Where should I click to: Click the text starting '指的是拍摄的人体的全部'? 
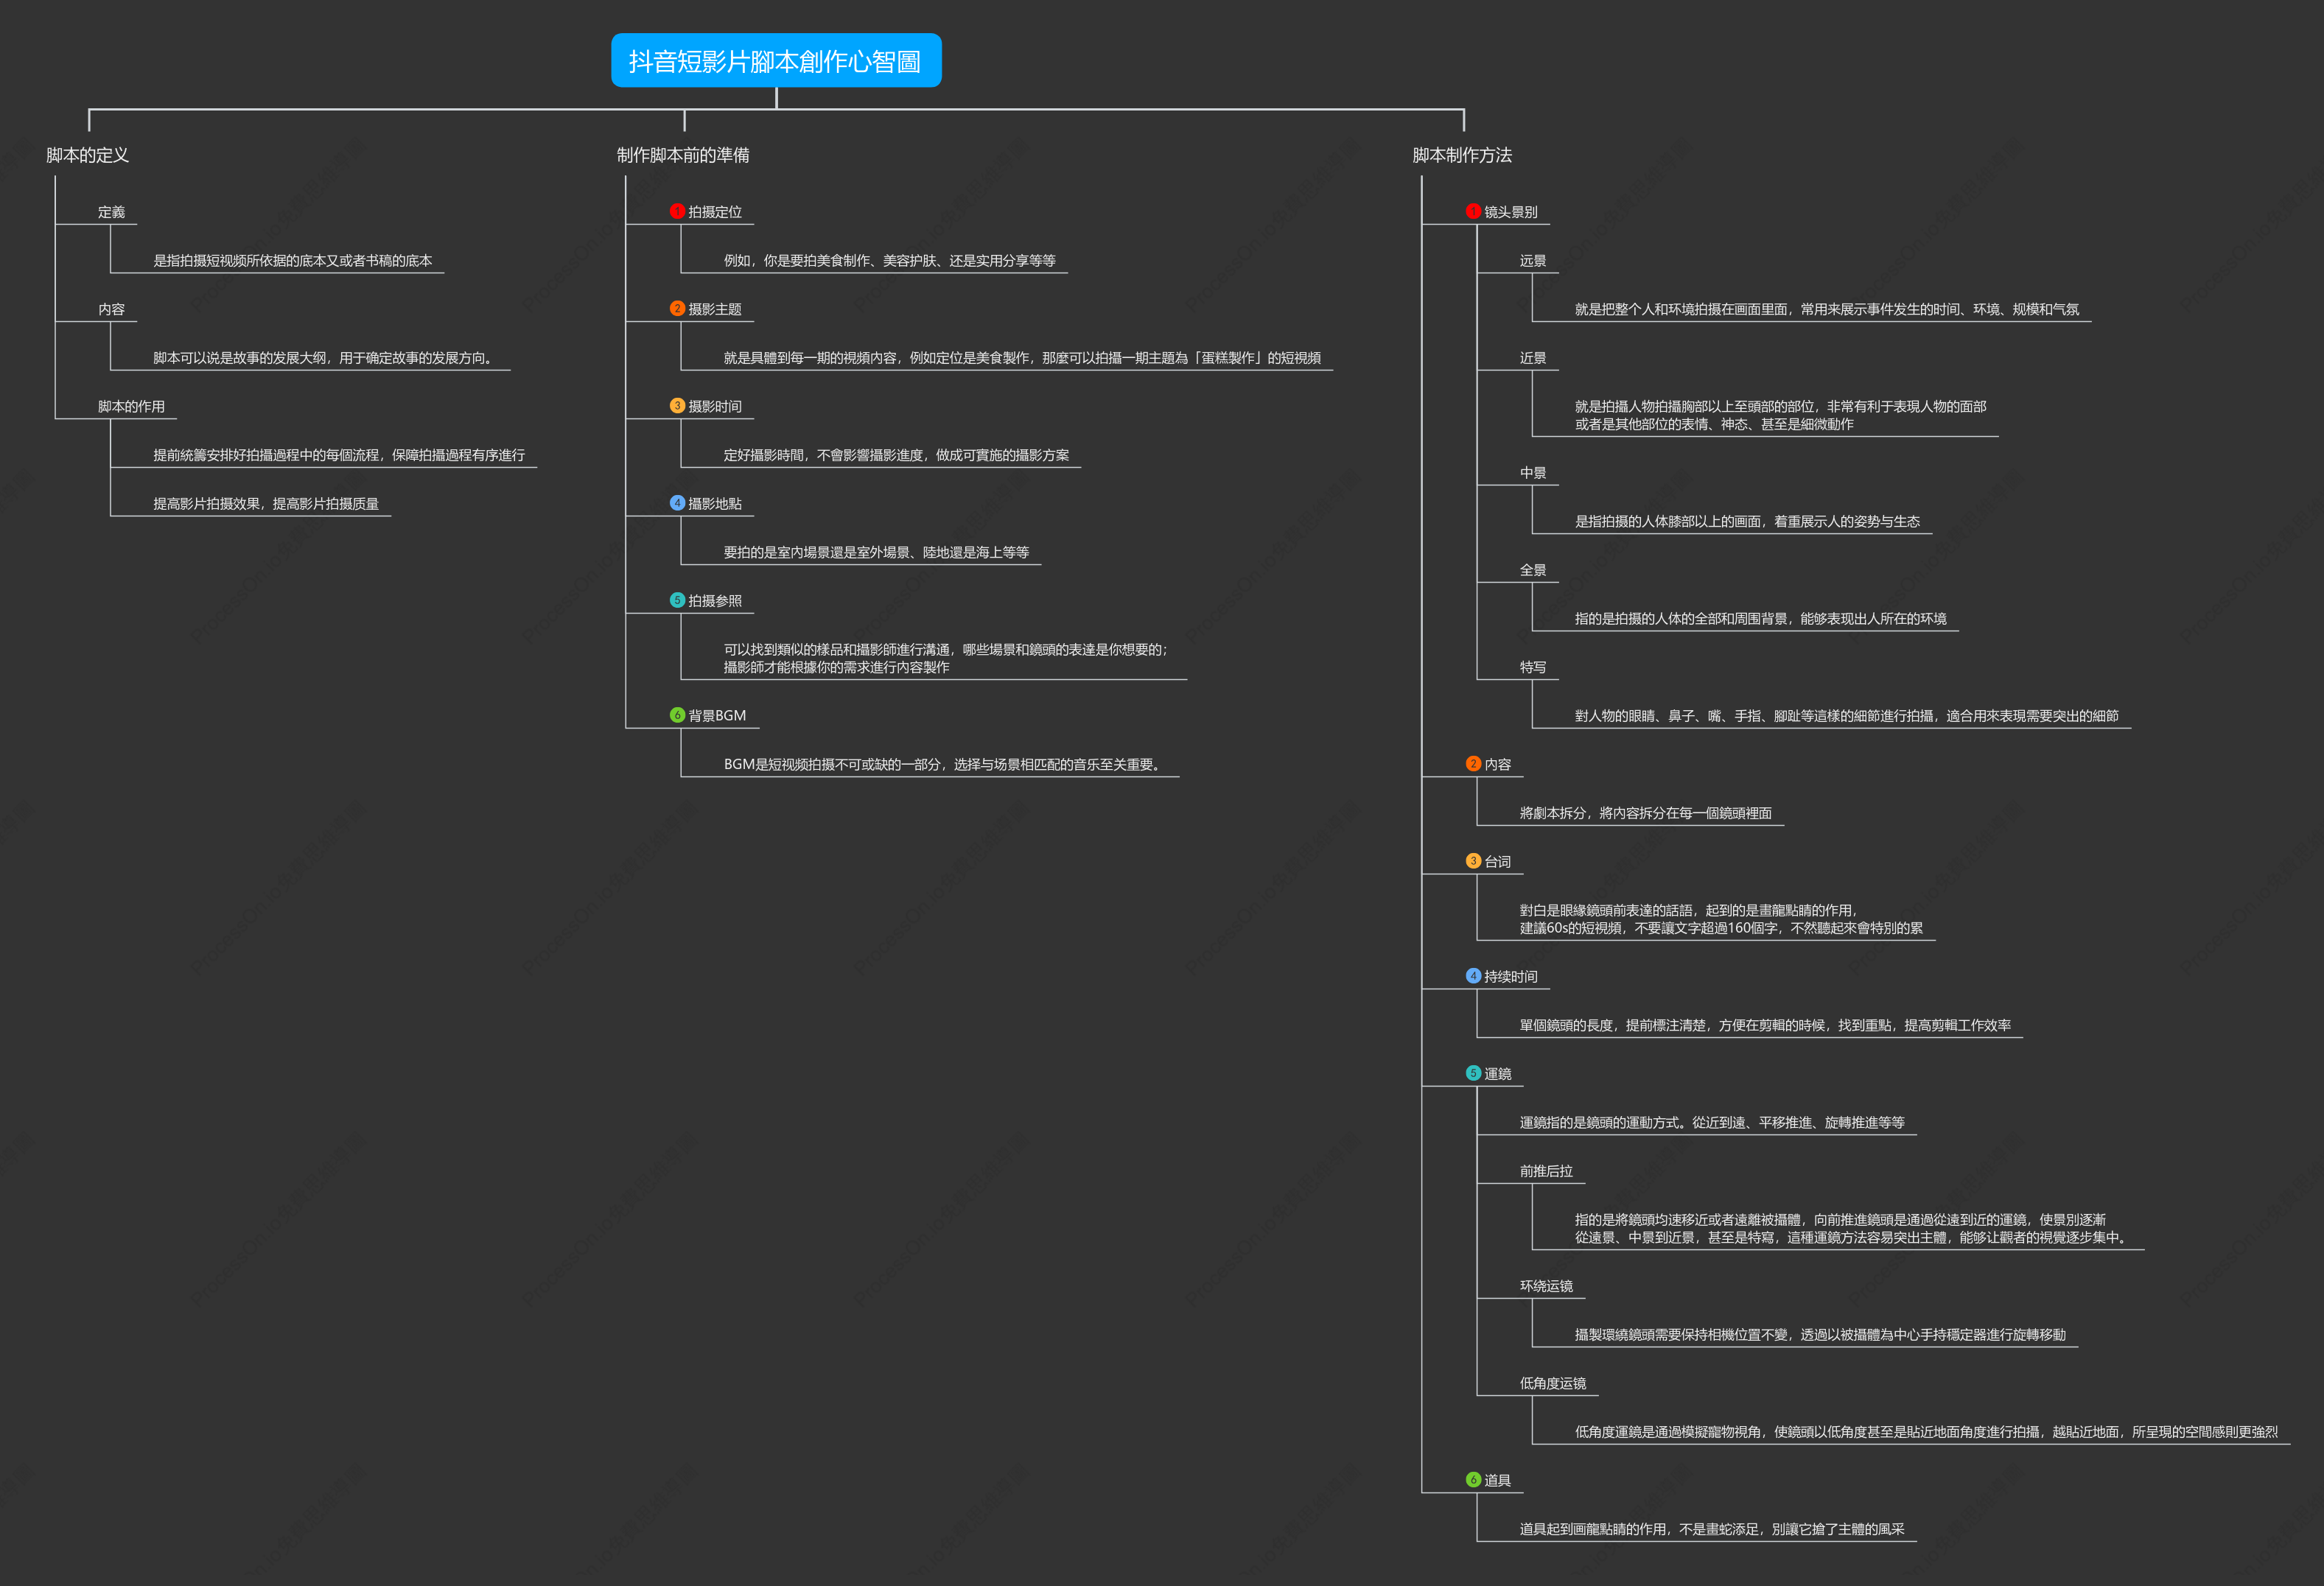[1760, 618]
